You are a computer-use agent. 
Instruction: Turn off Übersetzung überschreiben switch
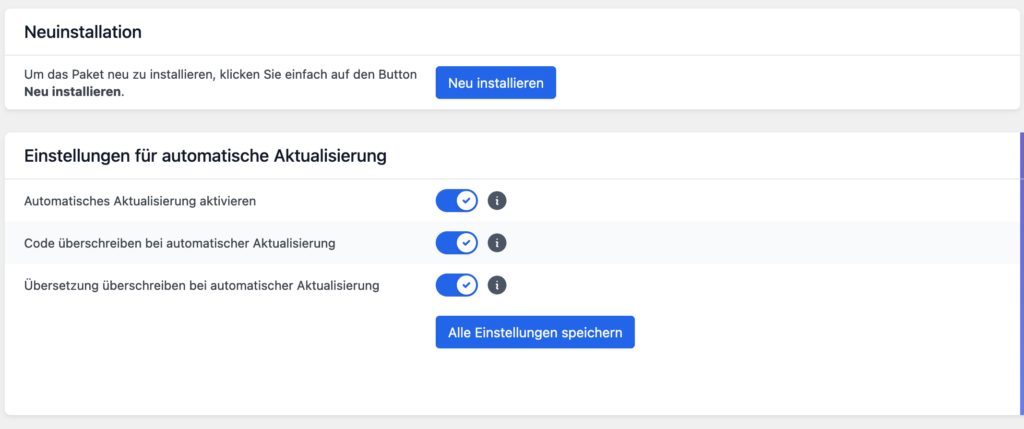[457, 286]
